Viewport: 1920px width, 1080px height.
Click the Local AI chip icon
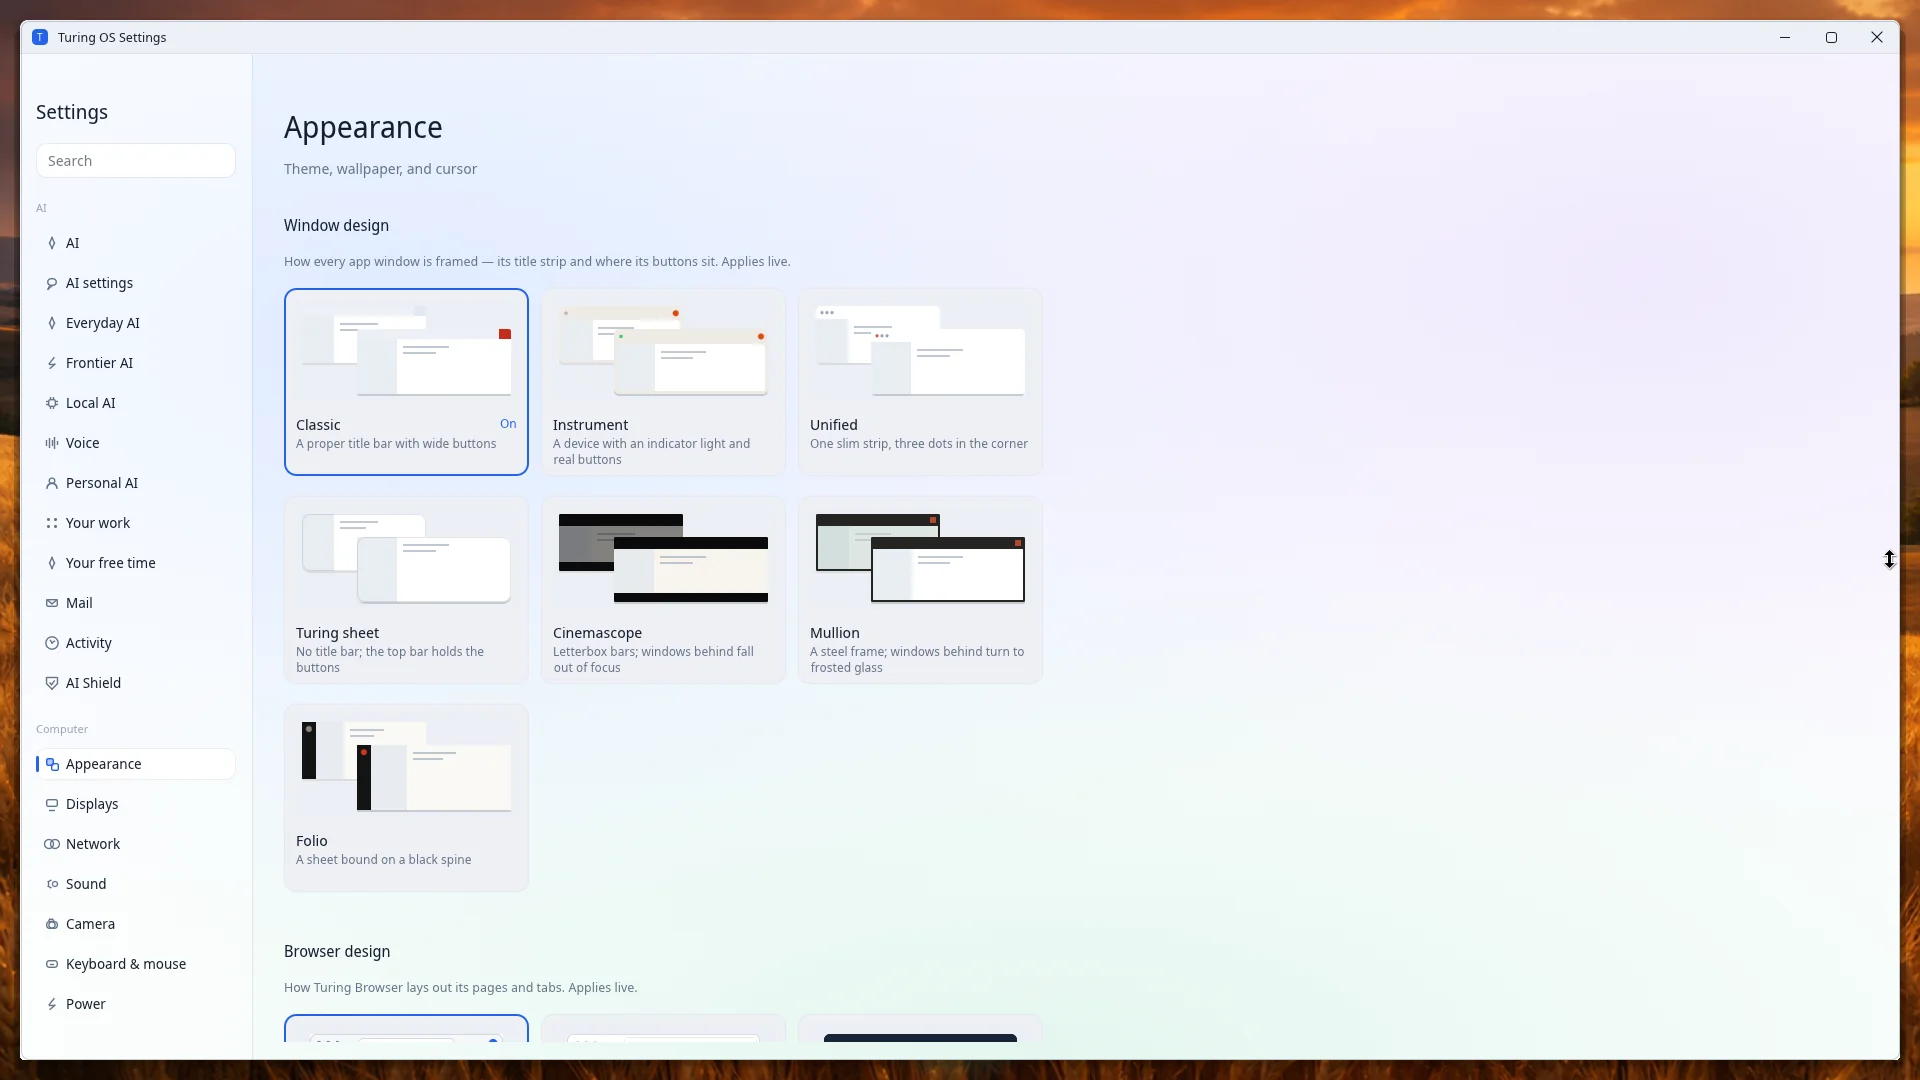[52, 403]
